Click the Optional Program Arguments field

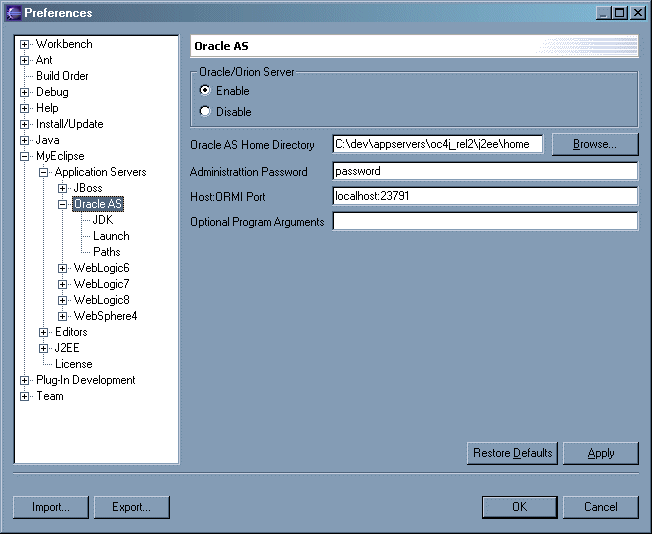pos(485,221)
